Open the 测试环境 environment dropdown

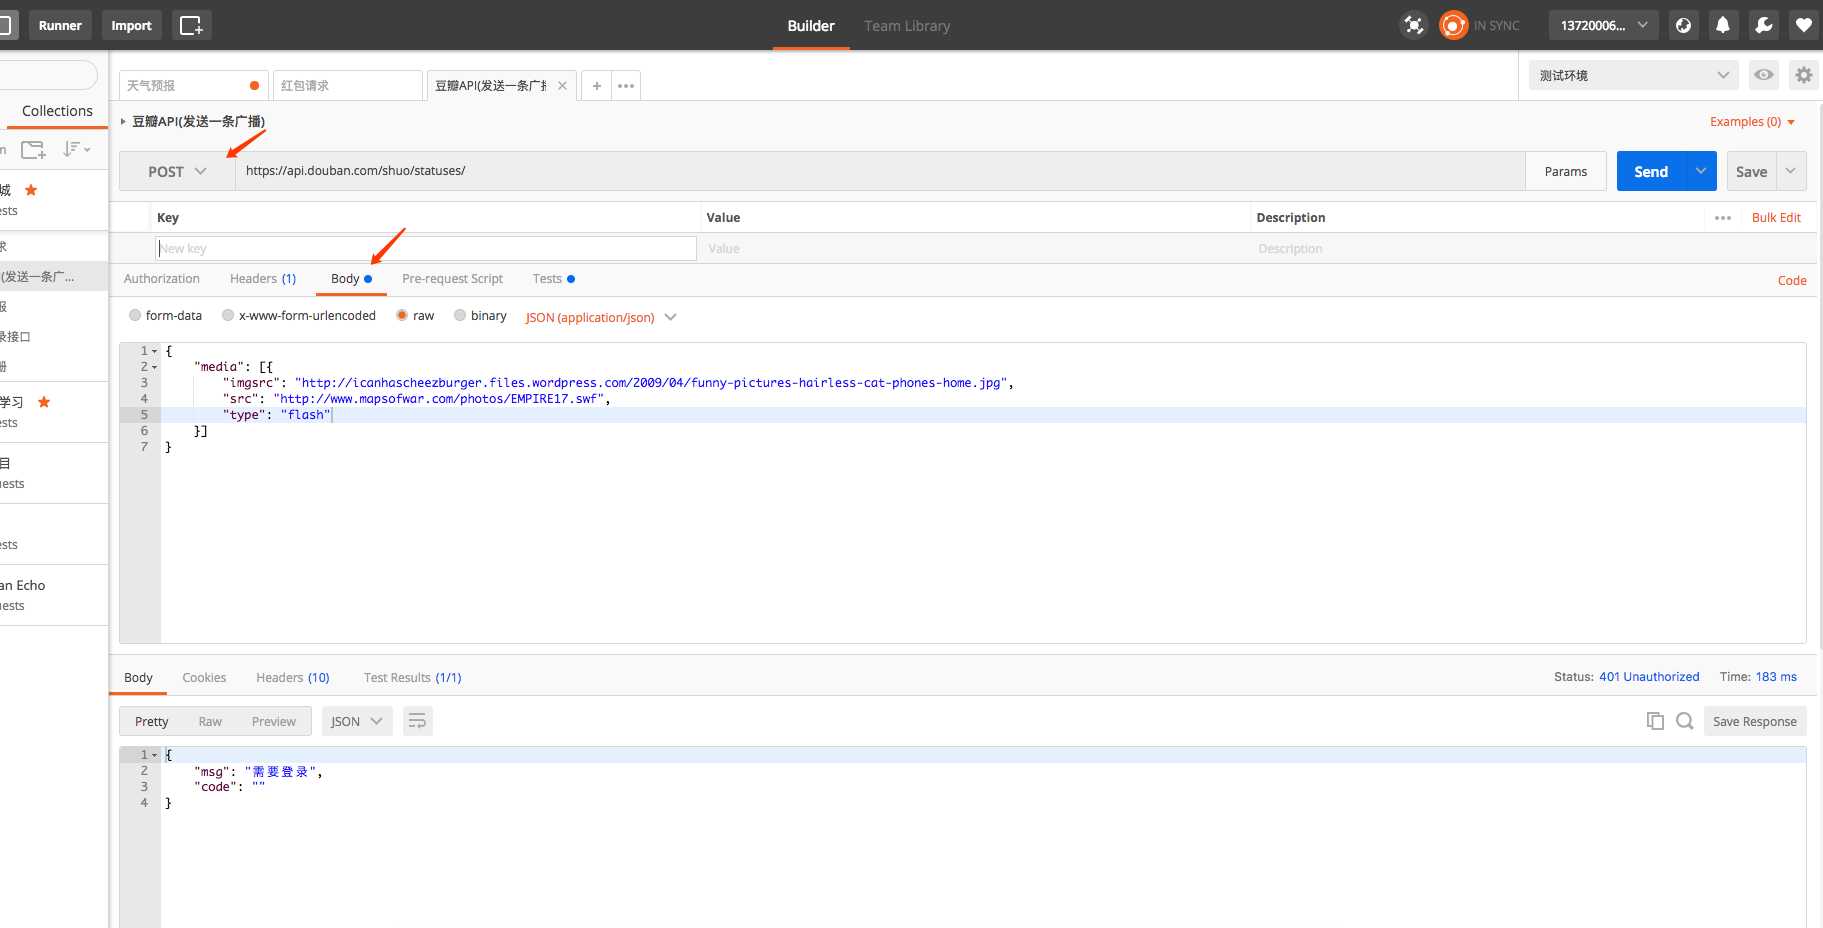1634,75
